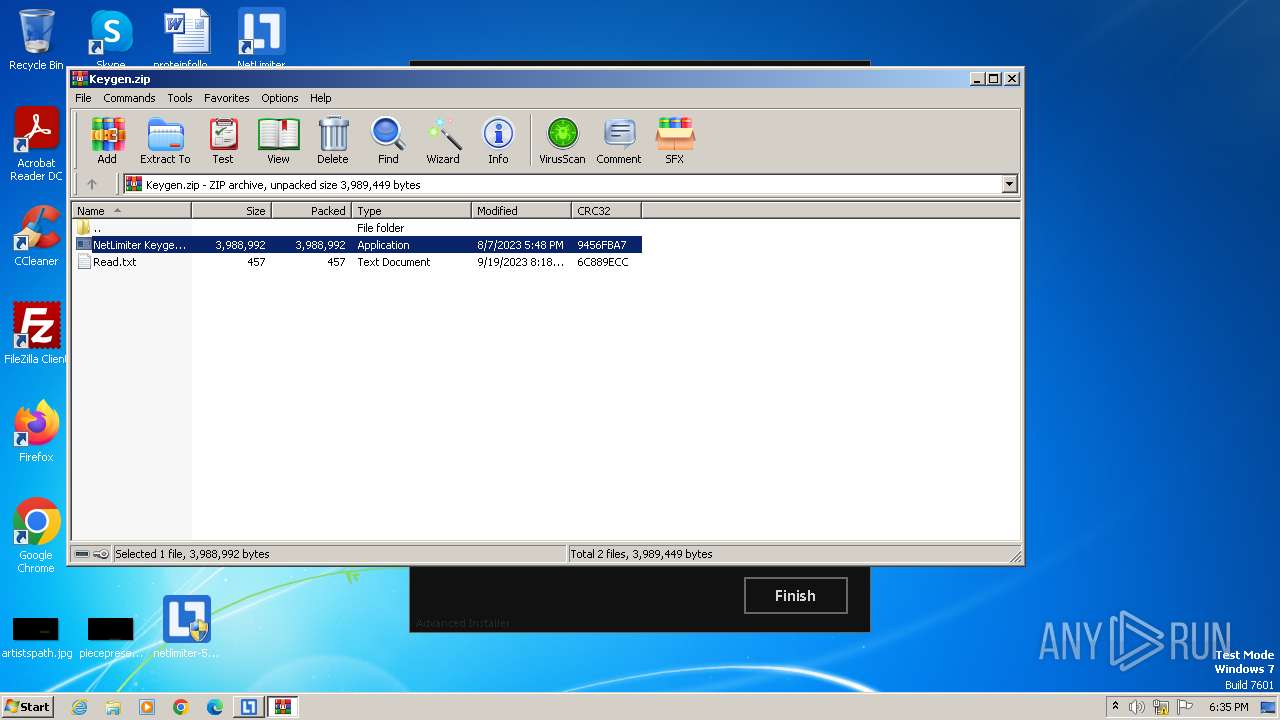
Task: Select the parent folder '..' row
Action: (x=357, y=228)
